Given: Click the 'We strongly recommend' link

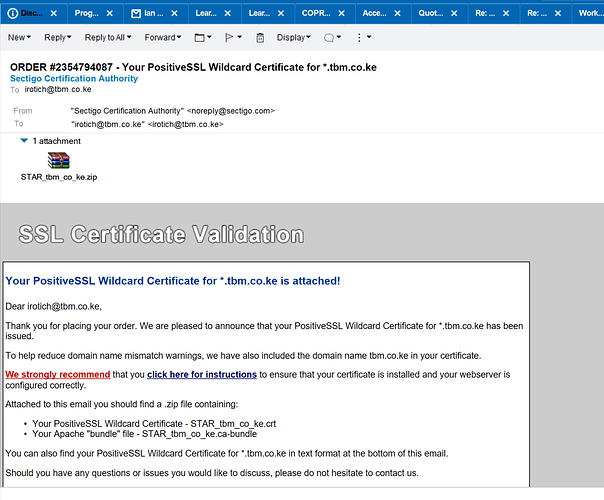Looking at the screenshot, I should 58,374.
